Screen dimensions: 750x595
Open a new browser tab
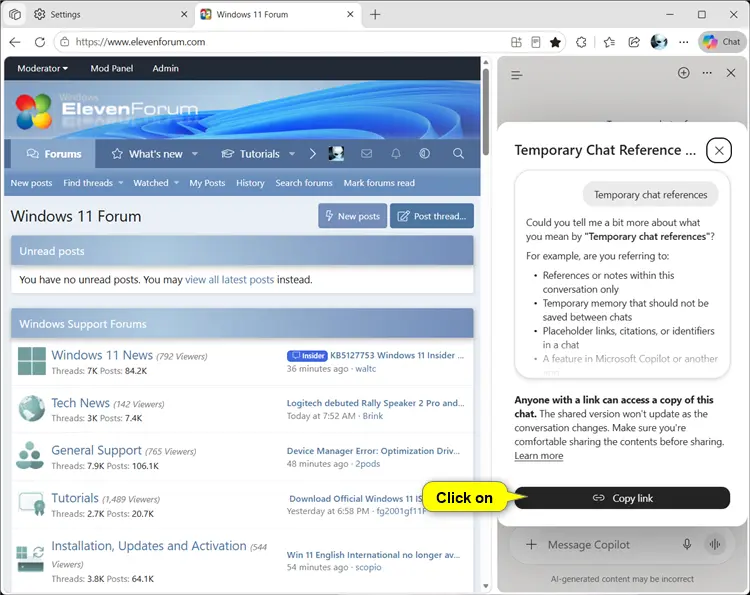pos(375,14)
